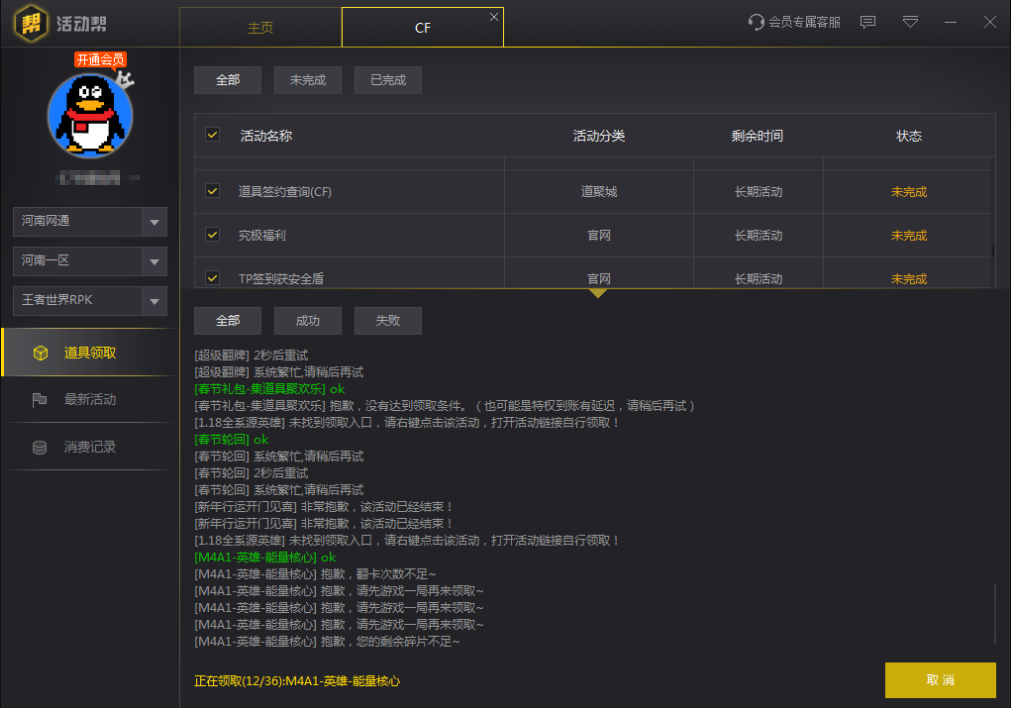Click the 消费记录 coins icon
The image size is (1011, 708).
click(39, 447)
